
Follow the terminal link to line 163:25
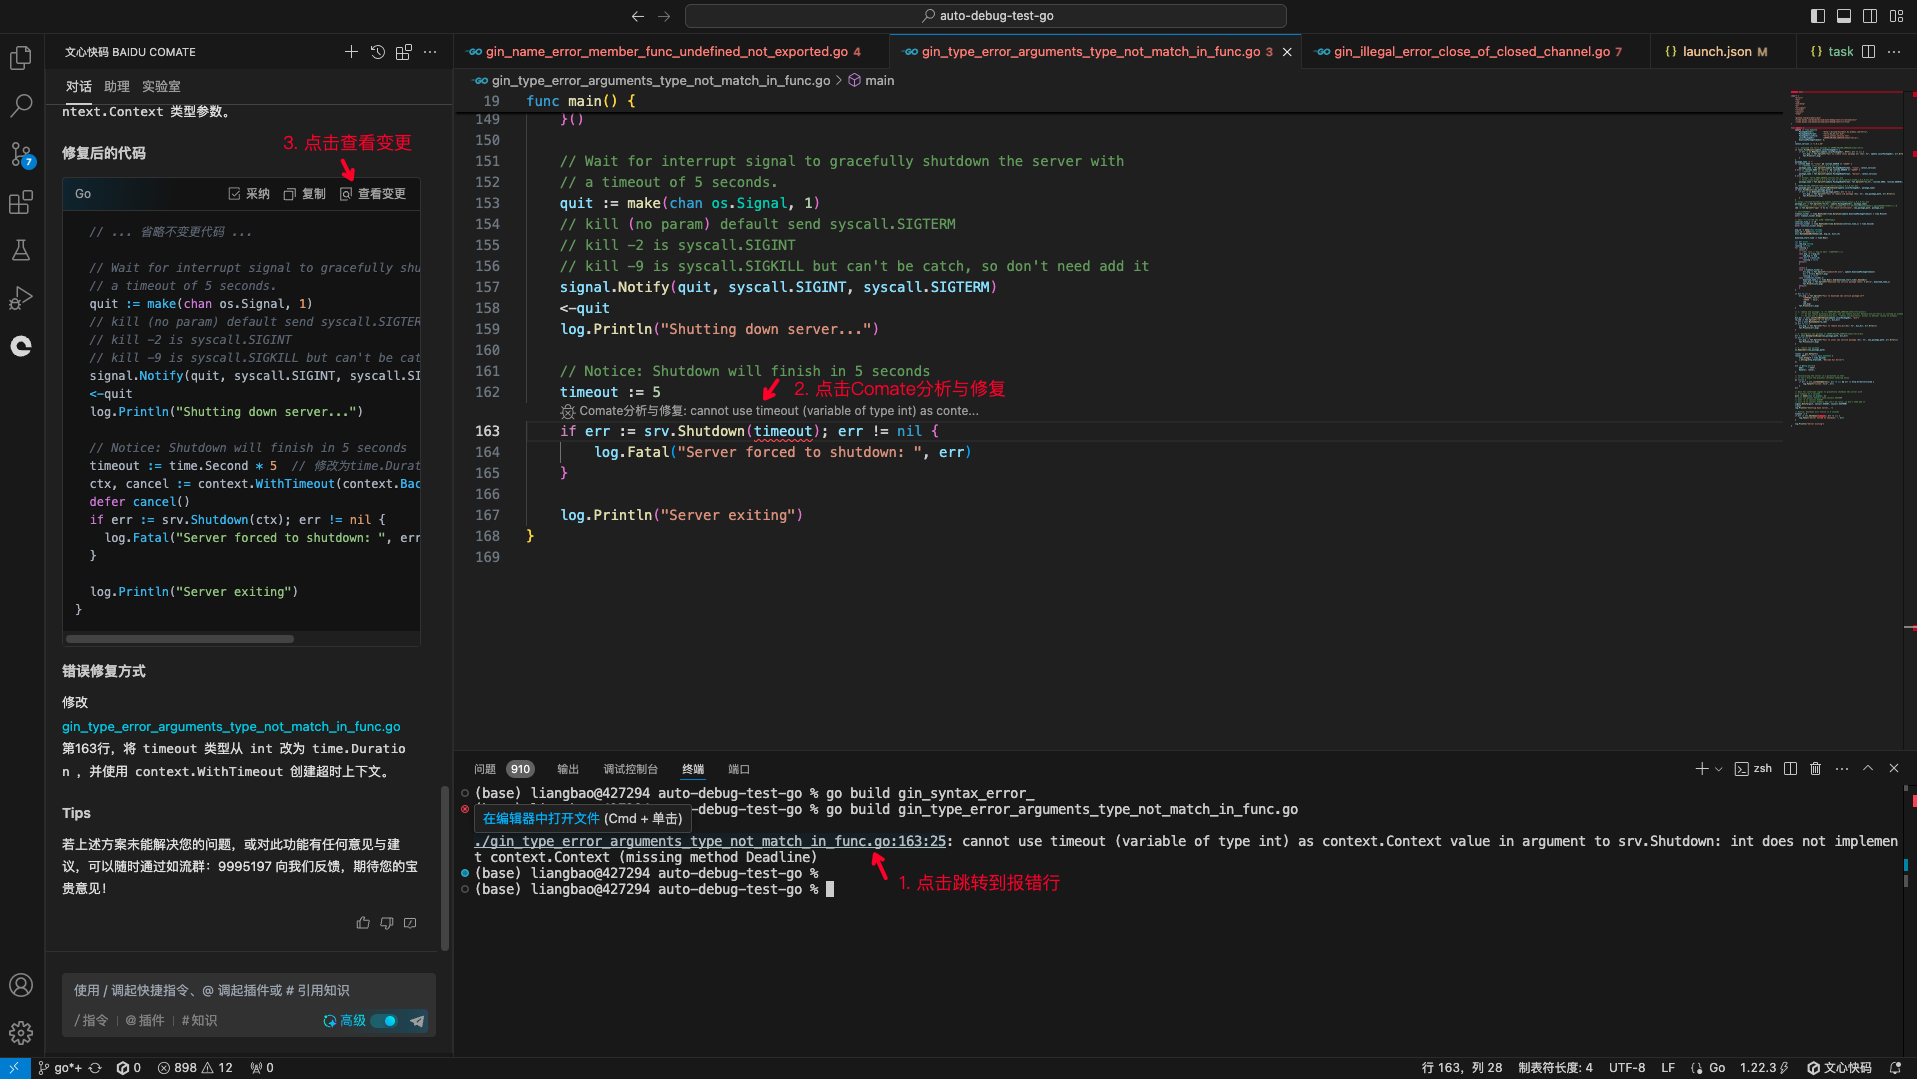tap(710, 842)
